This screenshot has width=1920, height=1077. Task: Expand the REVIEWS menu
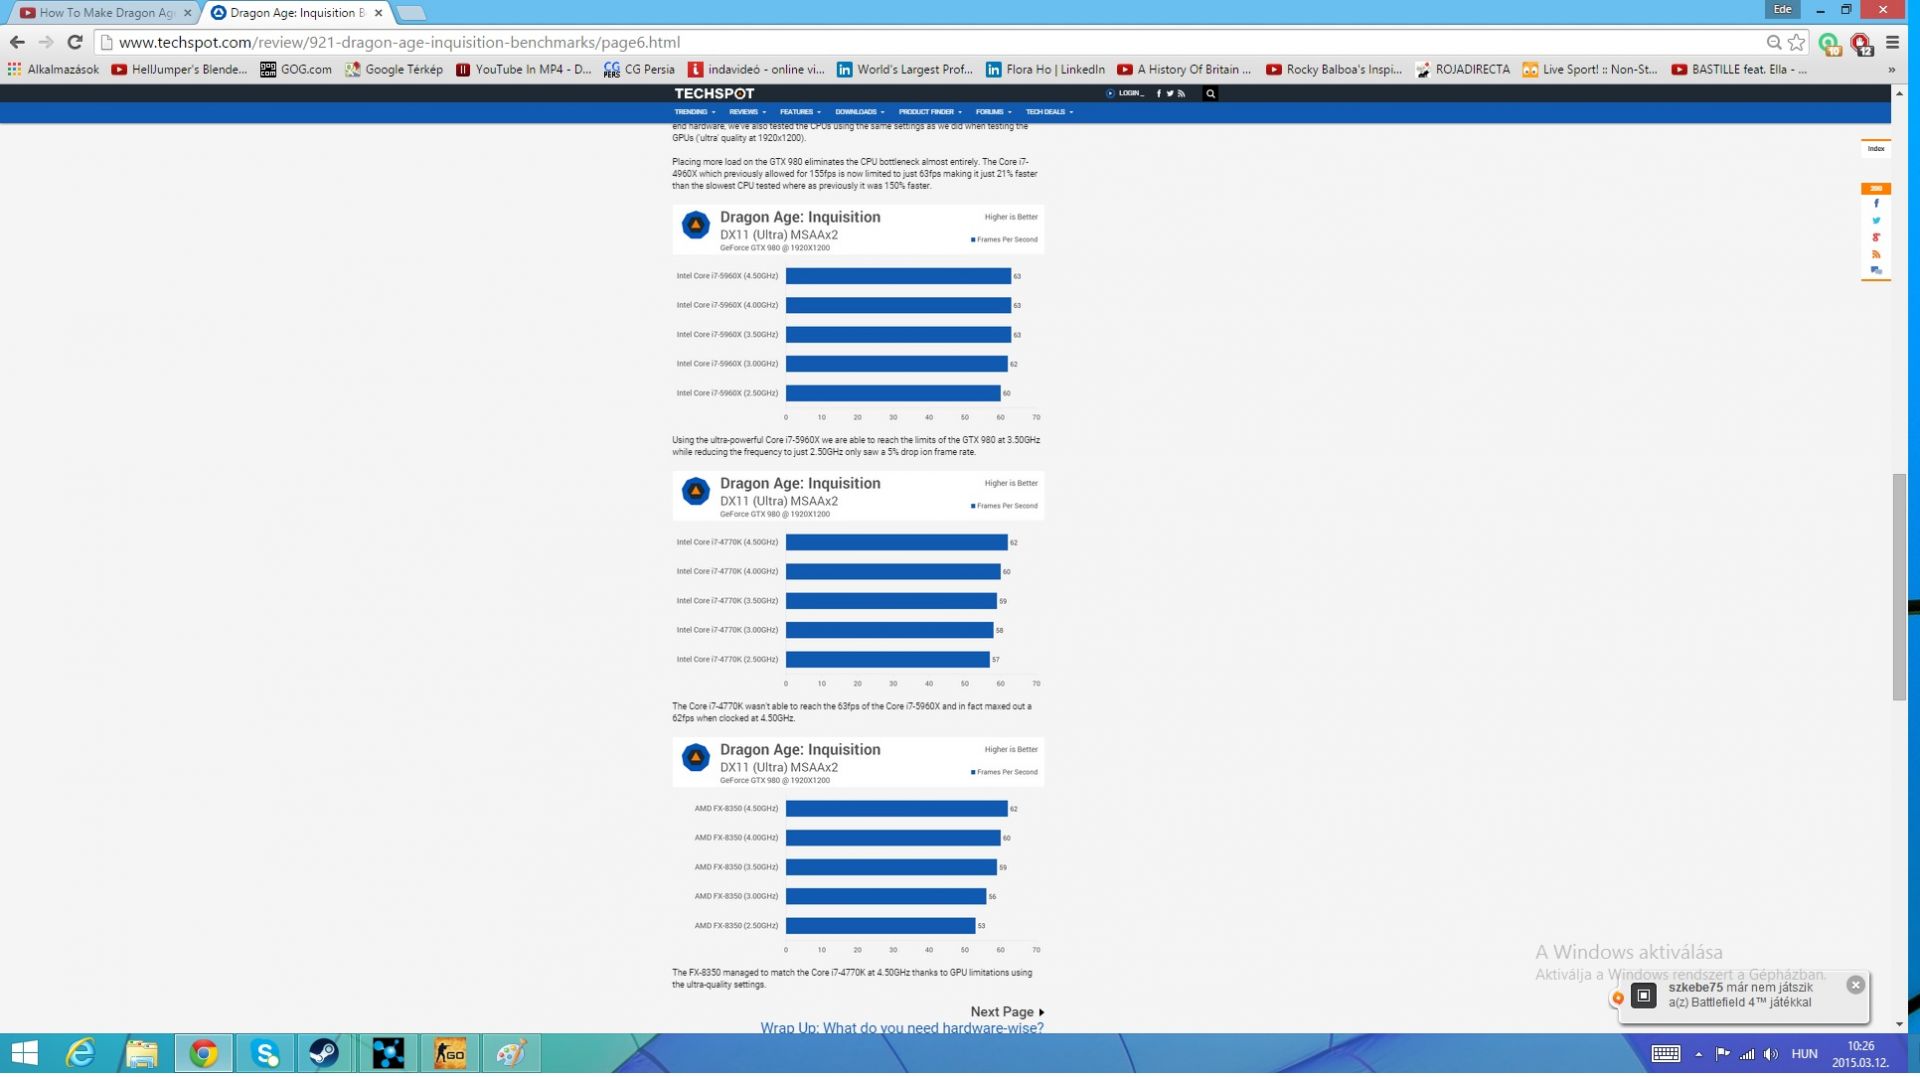click(x=747, y=112)
